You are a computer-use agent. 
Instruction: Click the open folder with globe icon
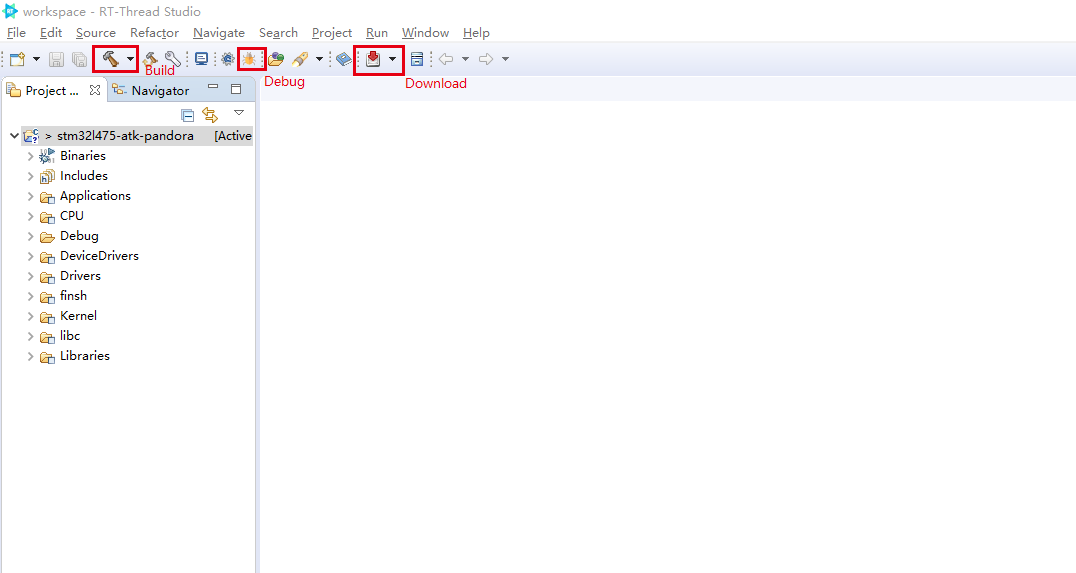point(277,60)
